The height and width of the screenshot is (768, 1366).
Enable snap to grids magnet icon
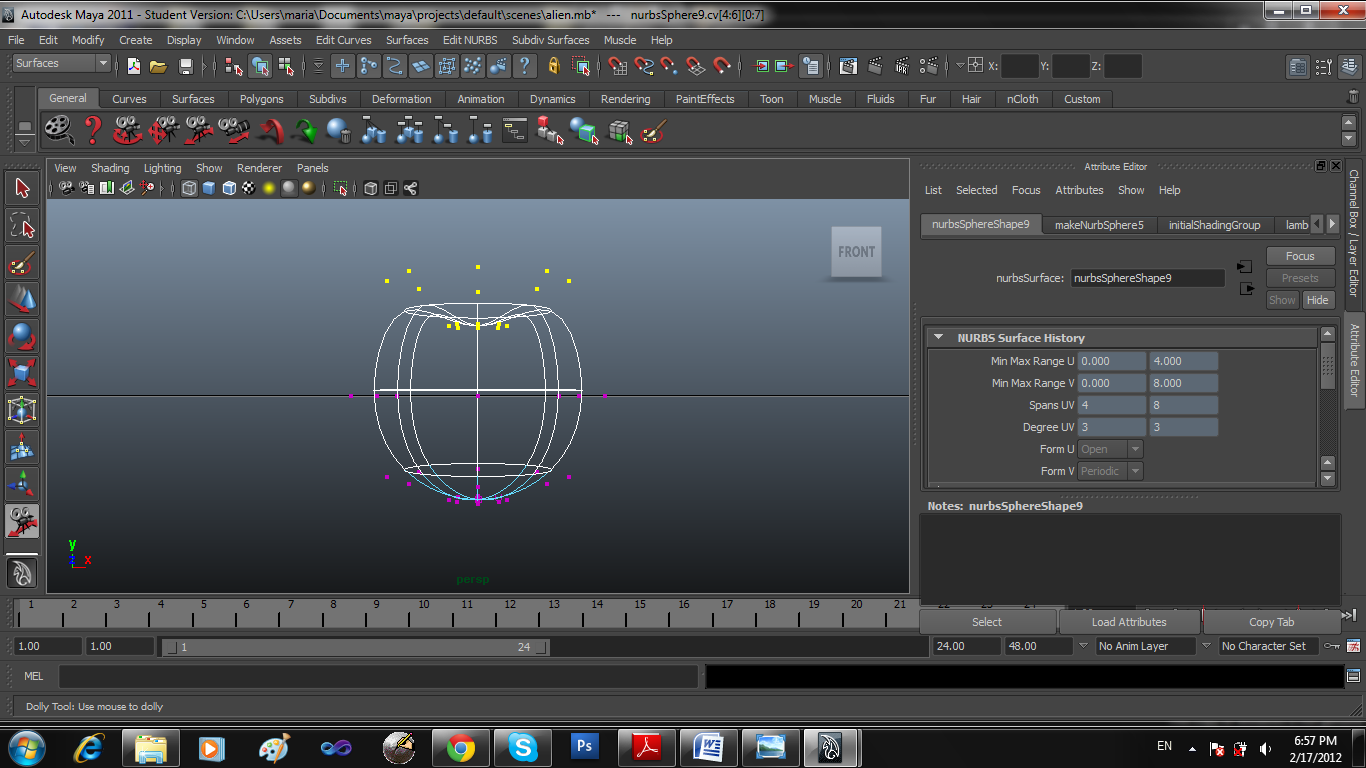point(618,66)
